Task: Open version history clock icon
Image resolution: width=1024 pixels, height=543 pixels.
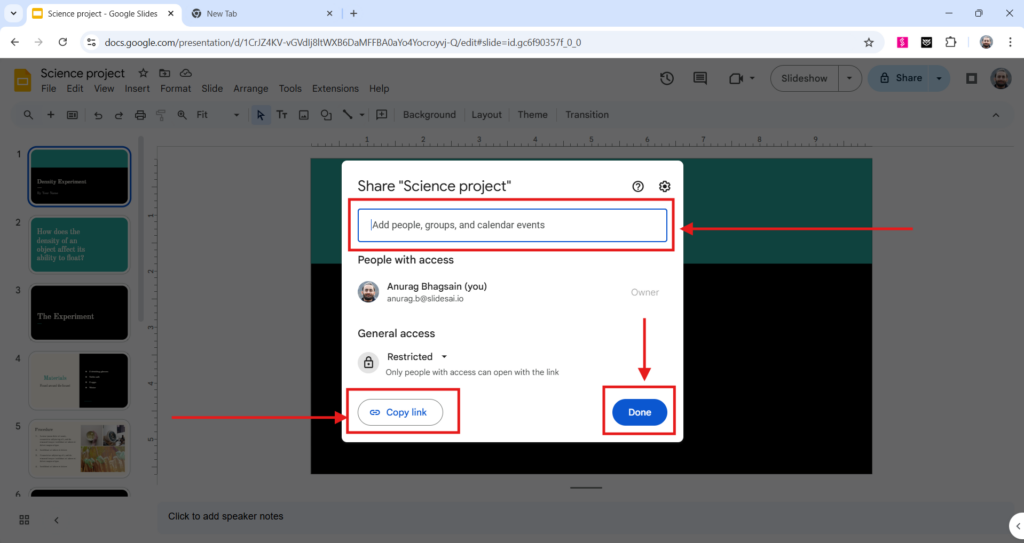Action: click(667, 79)
